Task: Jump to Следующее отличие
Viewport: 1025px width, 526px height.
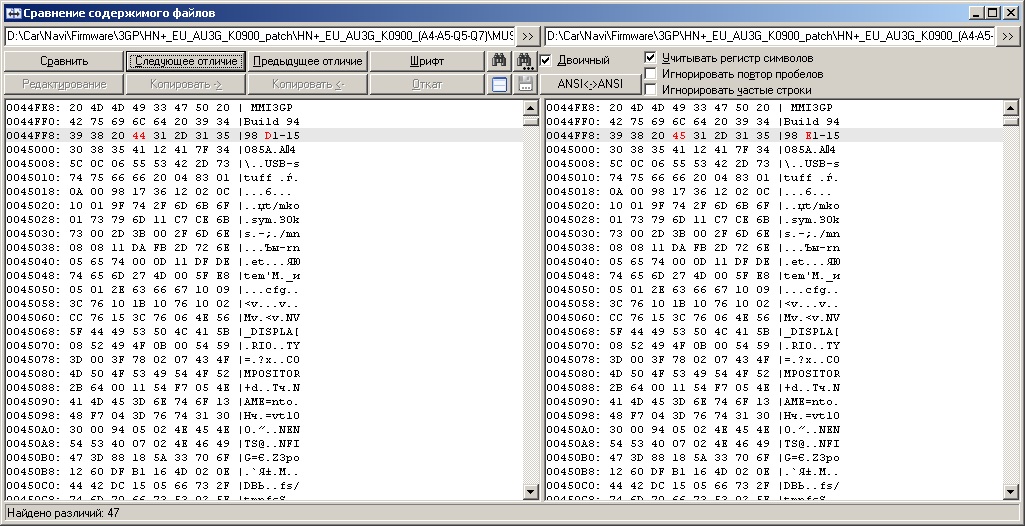Action: [x=185, y=61]
